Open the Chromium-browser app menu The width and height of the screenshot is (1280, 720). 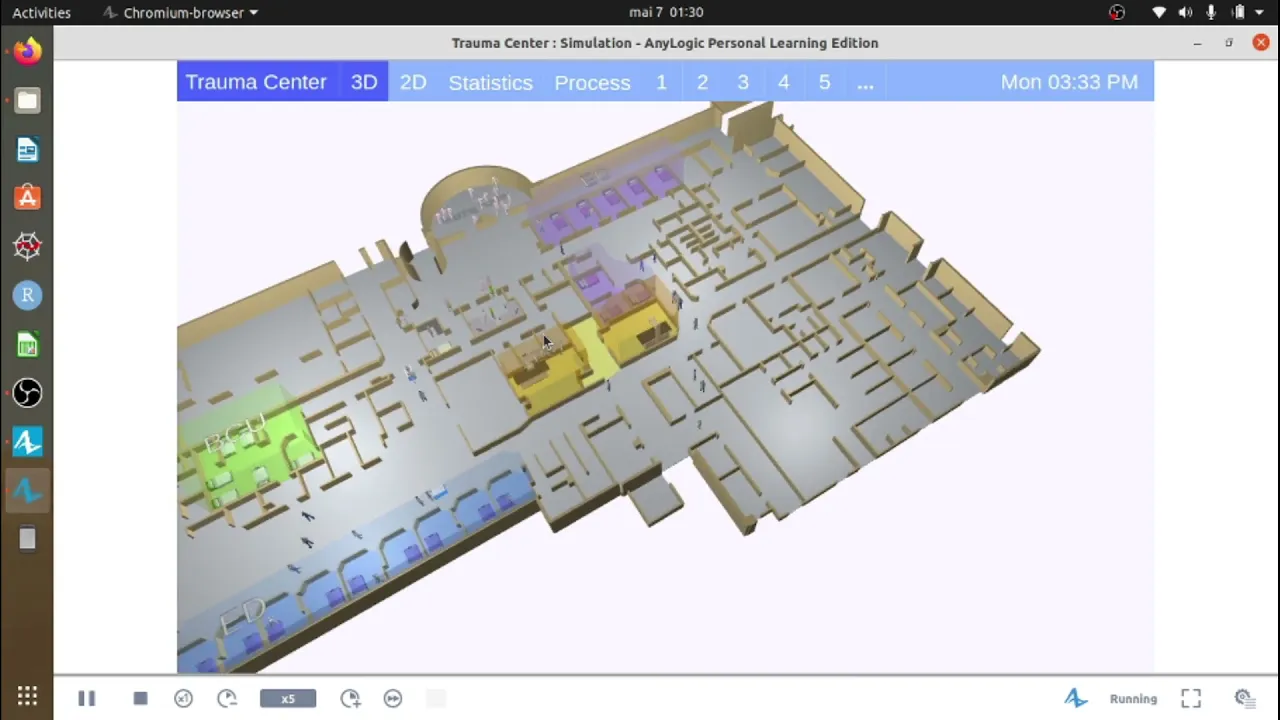181,12
